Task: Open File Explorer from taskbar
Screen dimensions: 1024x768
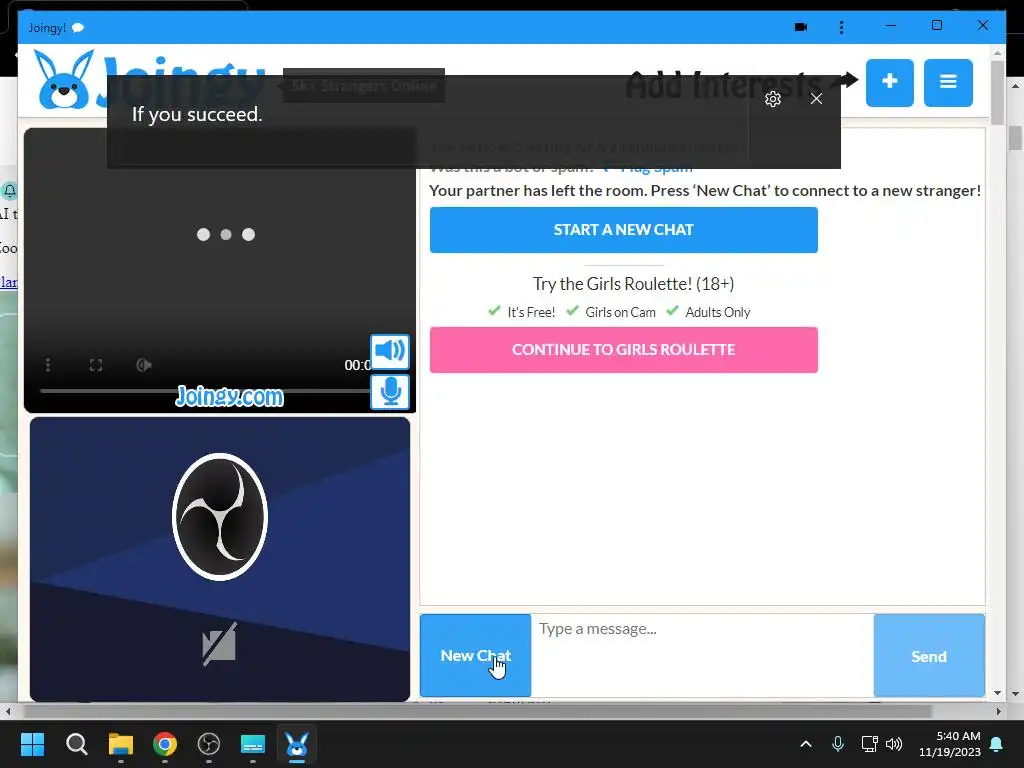Action: 121,744
